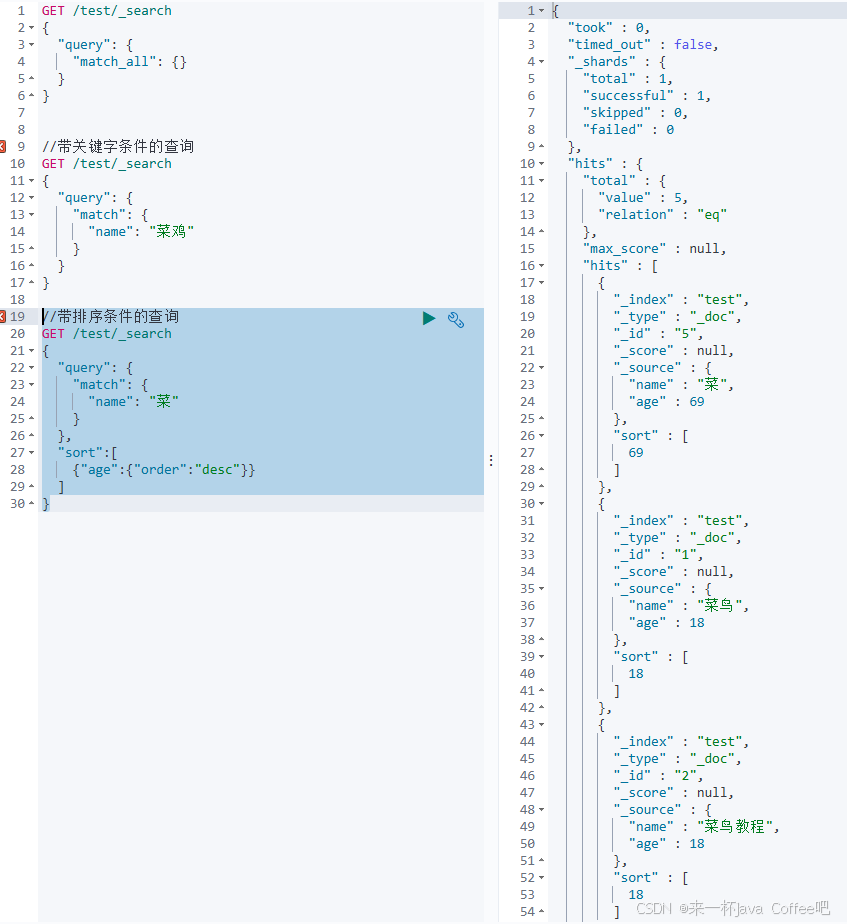The width and height of the screenshot is (847, 924).
Task: Click the "value" : 5 total hits line
Action: [x=643, y=198]
